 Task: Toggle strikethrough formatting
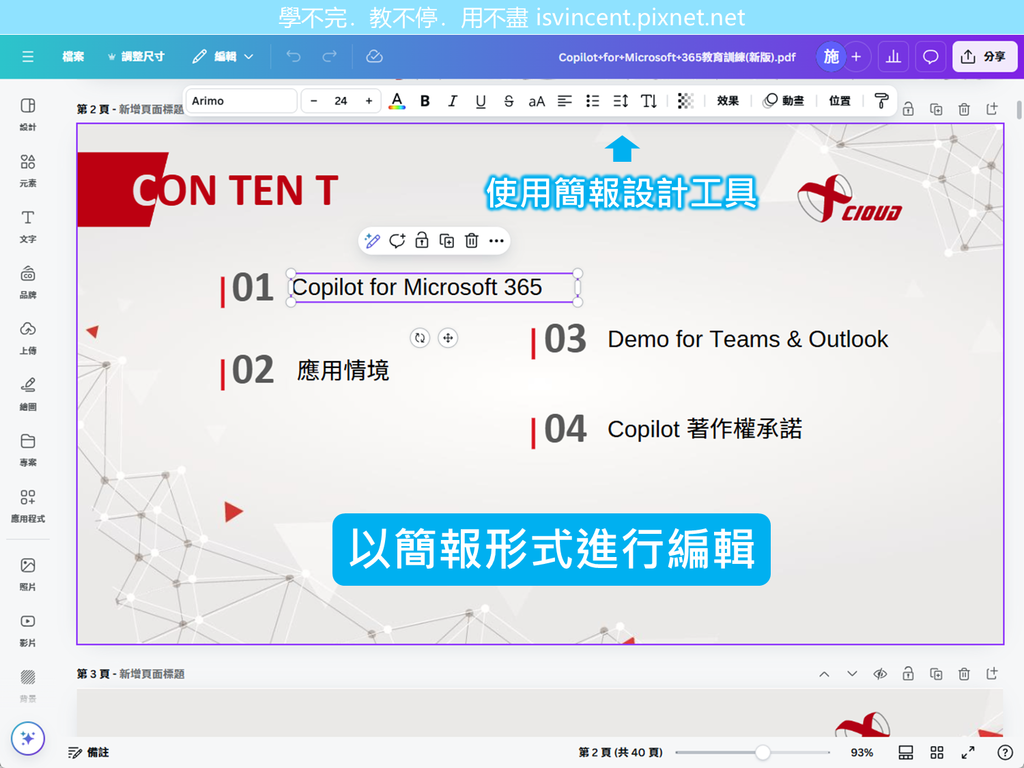pyautogui.click(x=509, y=101)
